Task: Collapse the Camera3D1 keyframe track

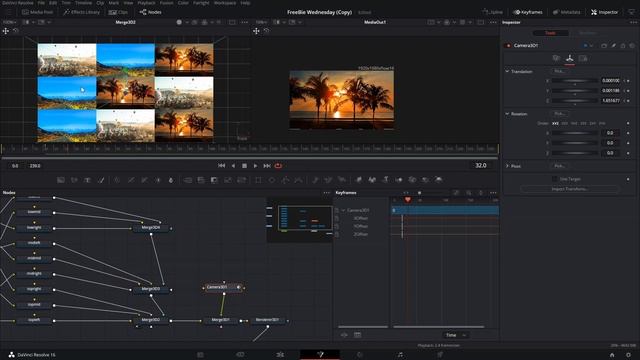Action: tap(343, 210)
